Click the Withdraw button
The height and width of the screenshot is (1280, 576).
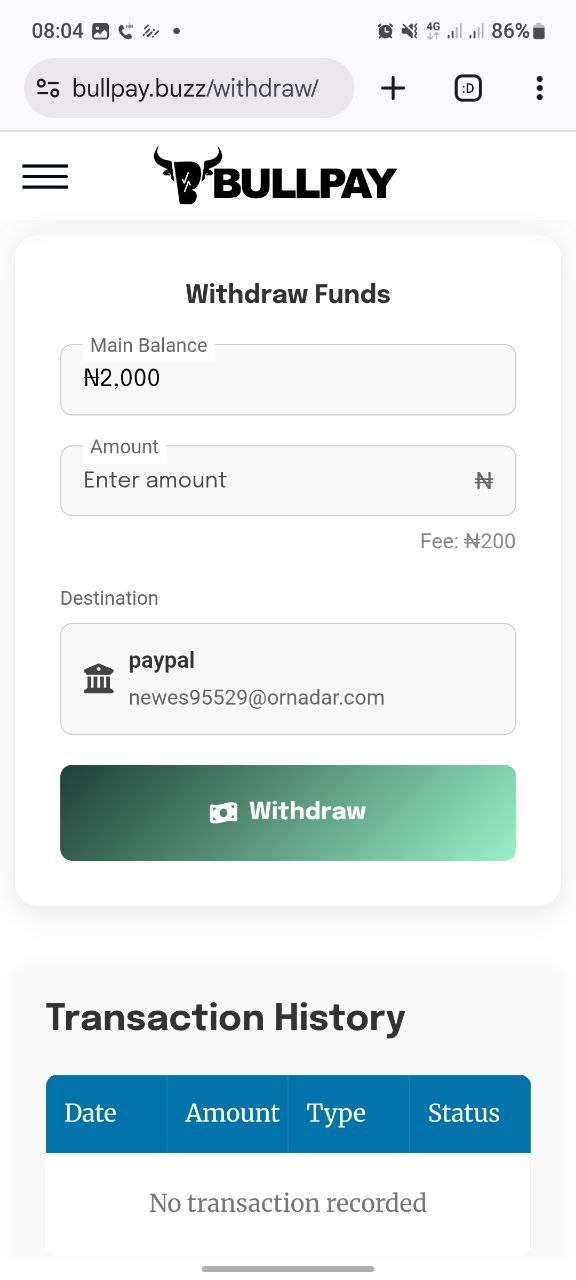coord(288,812)
